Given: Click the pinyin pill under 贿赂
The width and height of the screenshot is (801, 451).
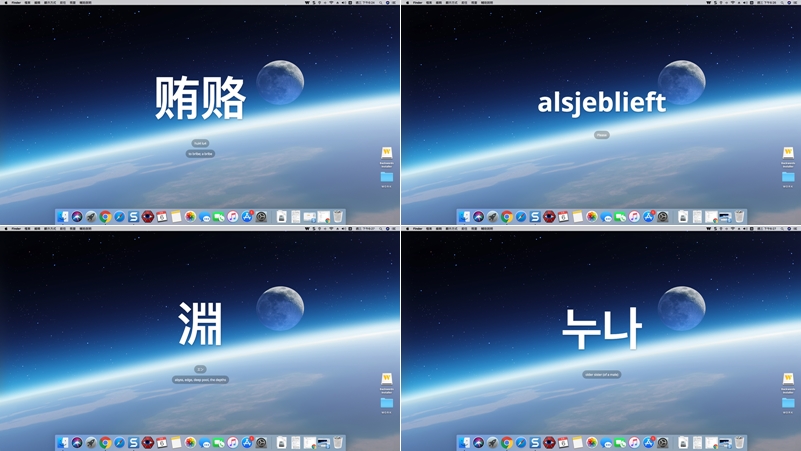Looking at the screenshot, I should coord(200,144).
